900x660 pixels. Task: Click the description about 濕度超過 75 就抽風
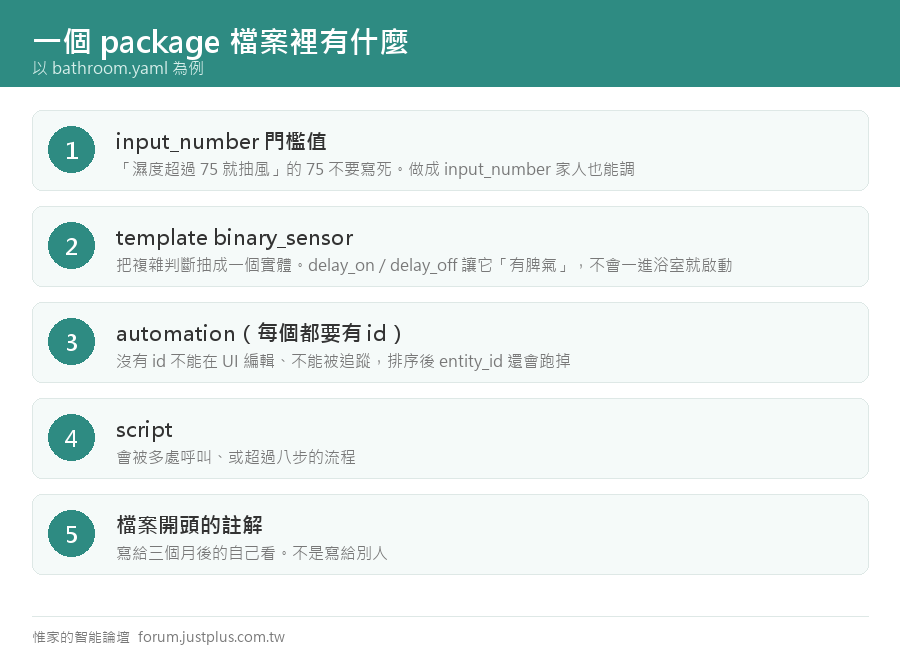pos(376,169)
